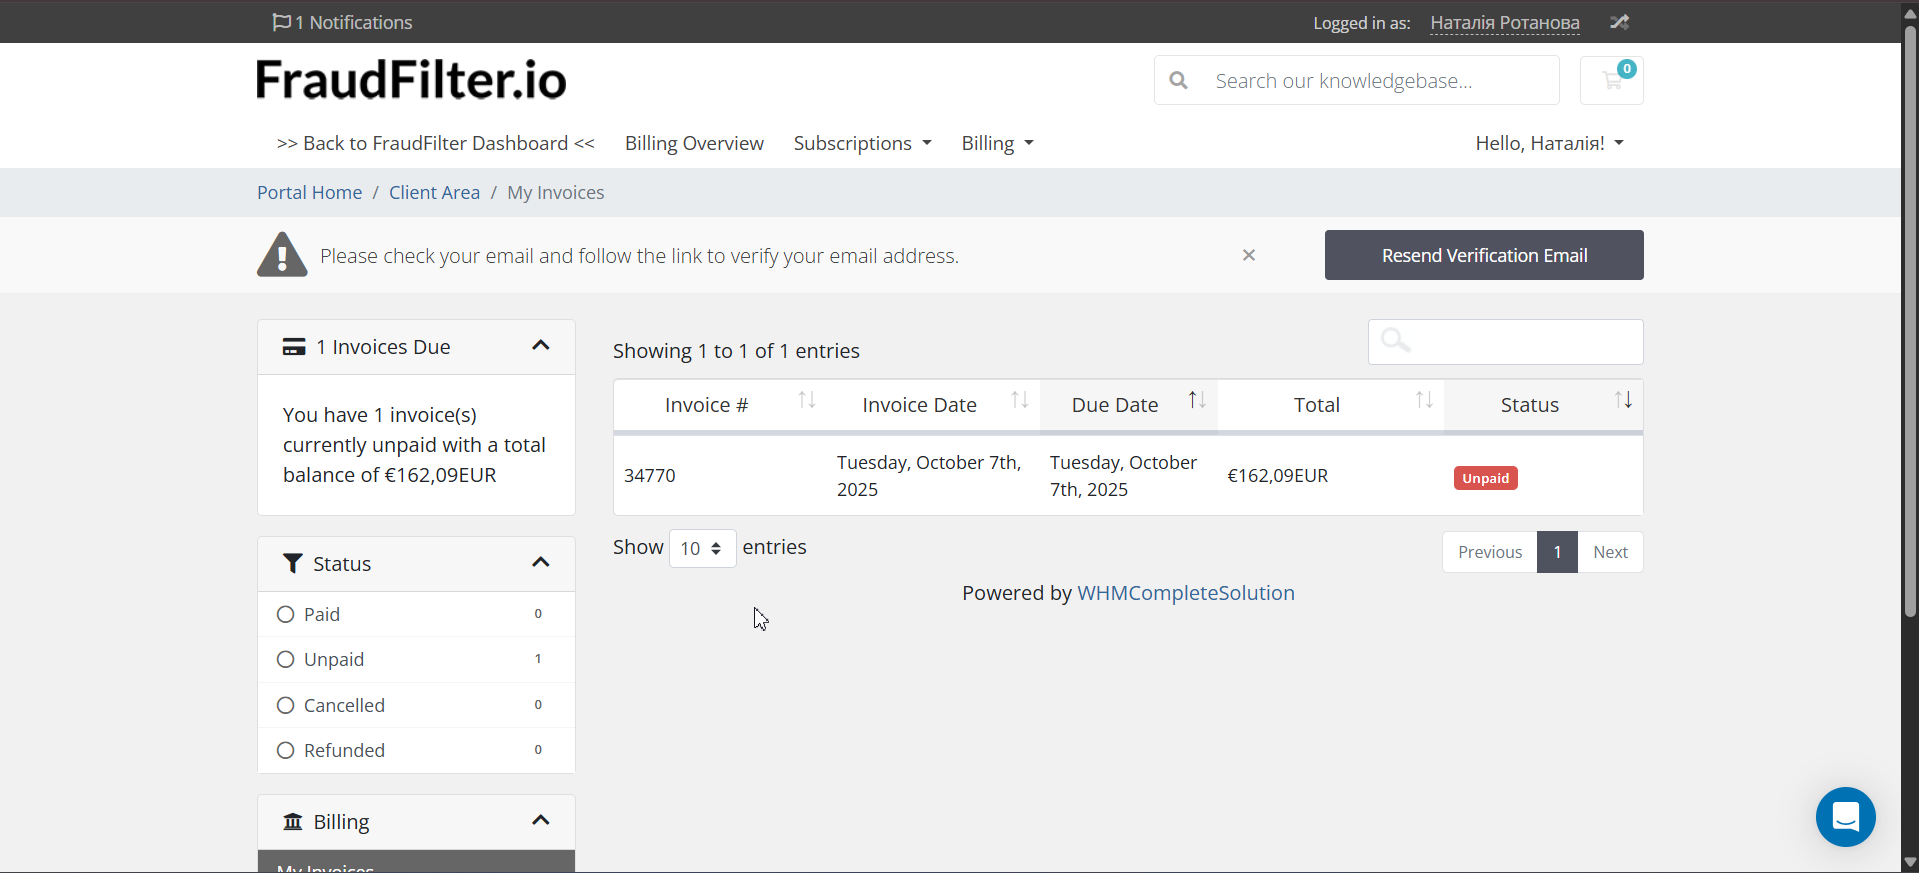This screenshot has width=1919, height=873.
Task: Click the shuffle icon beside the username
Action: pos(1619,22)
